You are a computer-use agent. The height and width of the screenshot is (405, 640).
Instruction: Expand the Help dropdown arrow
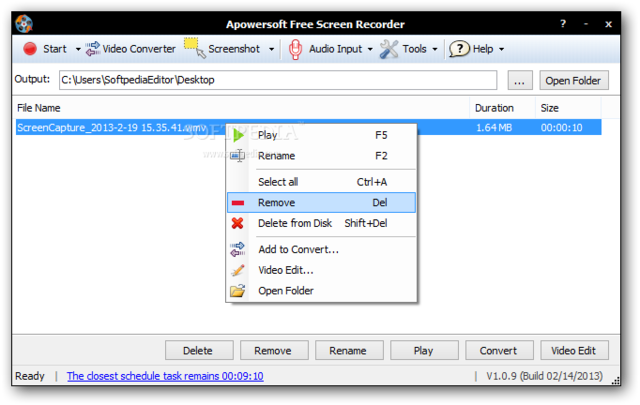pyautogui.click(x=501, y=49)
